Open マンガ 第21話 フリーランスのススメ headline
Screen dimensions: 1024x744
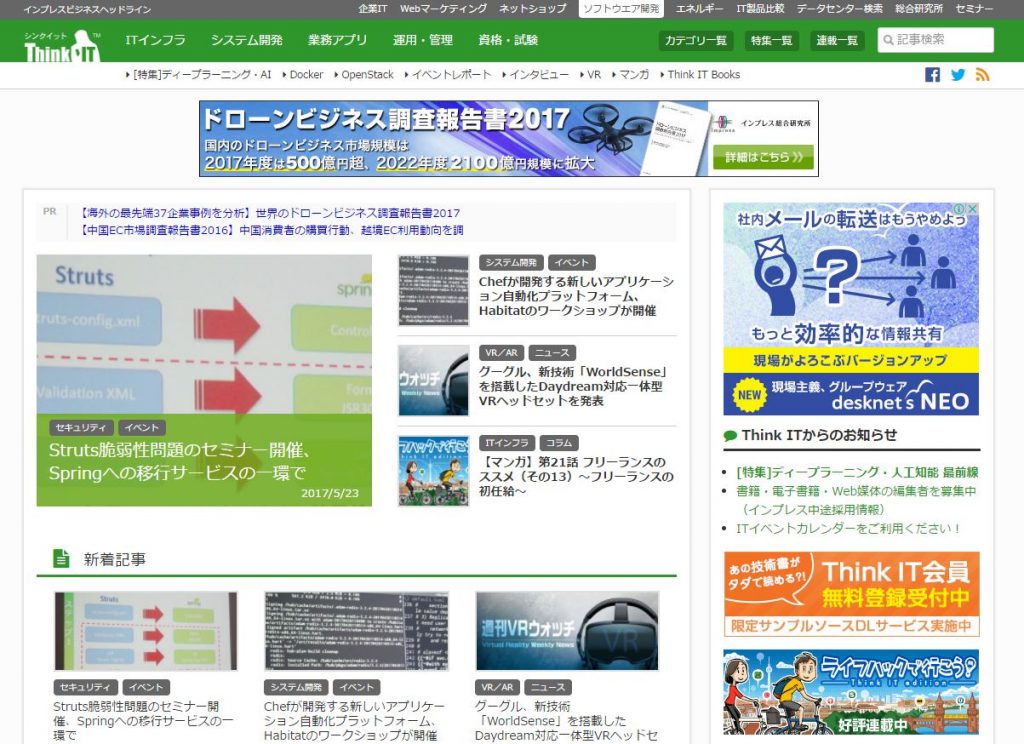click(576, 476)
